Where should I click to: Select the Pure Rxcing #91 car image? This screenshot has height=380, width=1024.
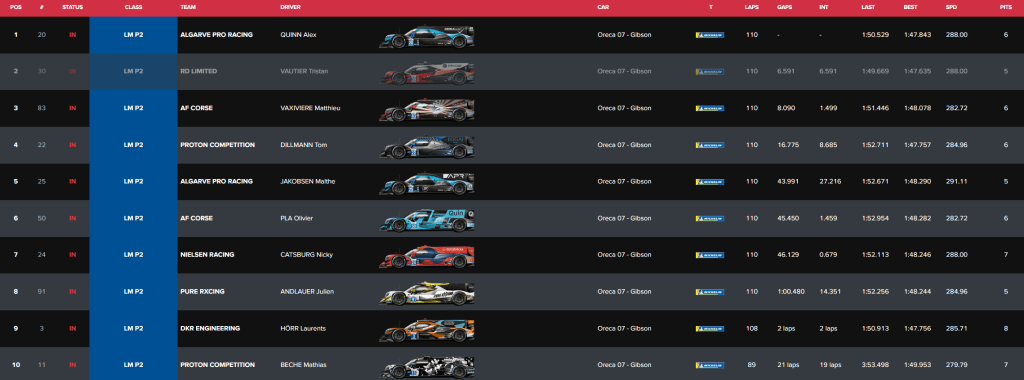pos(426,294)
